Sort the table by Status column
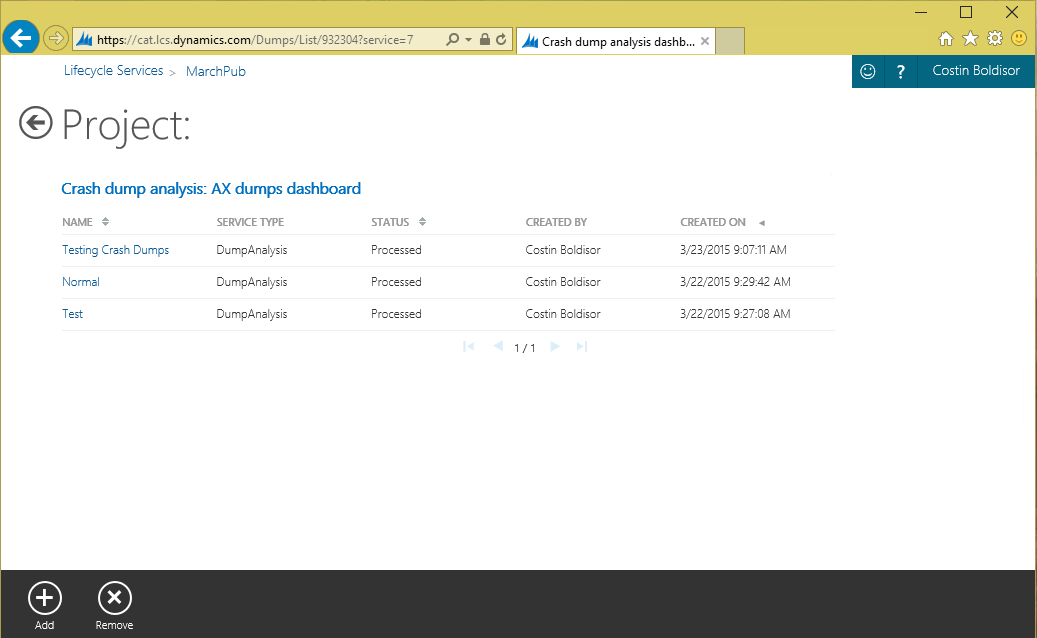 coord(422,222)
